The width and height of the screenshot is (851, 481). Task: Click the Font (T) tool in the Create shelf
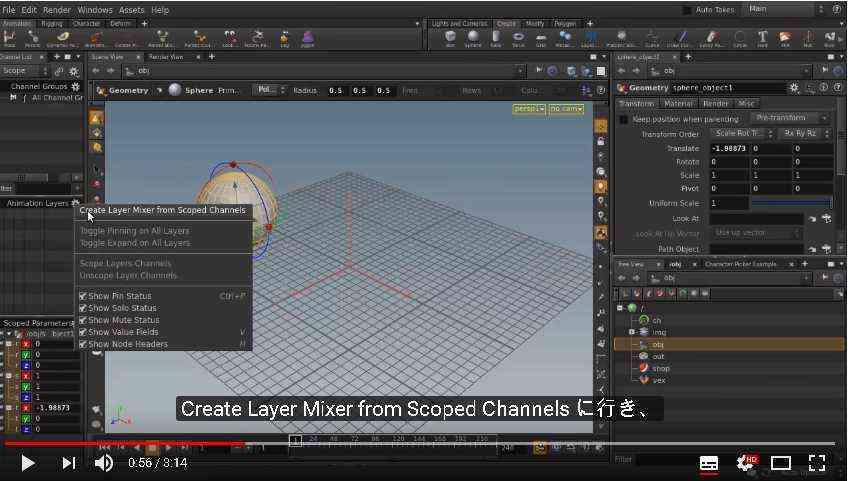pos(763,37)
